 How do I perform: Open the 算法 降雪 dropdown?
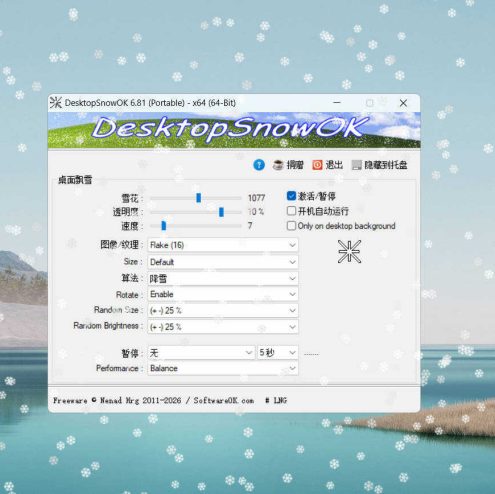click(223, 278)
